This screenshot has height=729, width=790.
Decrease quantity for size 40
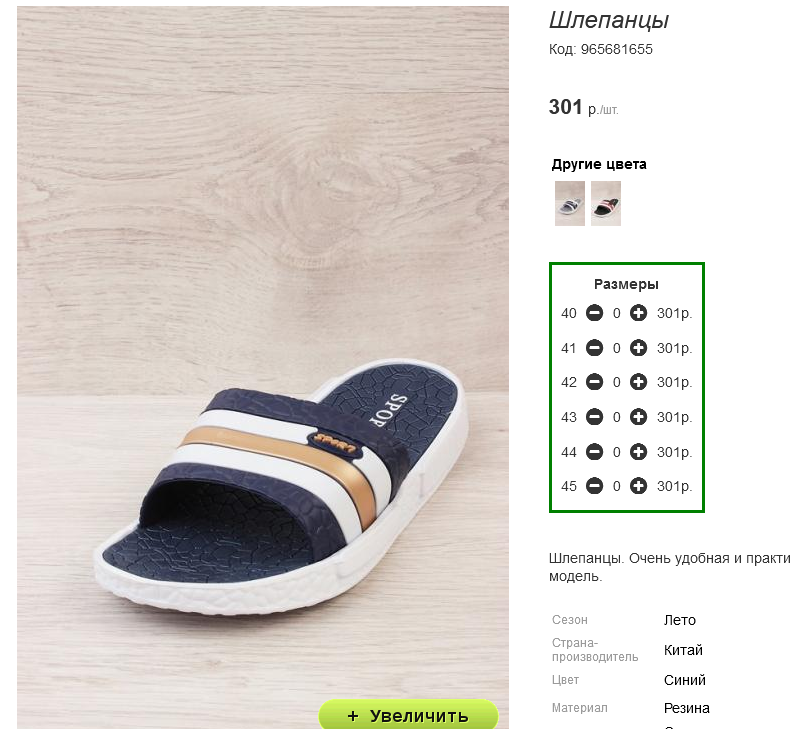pos(595,313)
